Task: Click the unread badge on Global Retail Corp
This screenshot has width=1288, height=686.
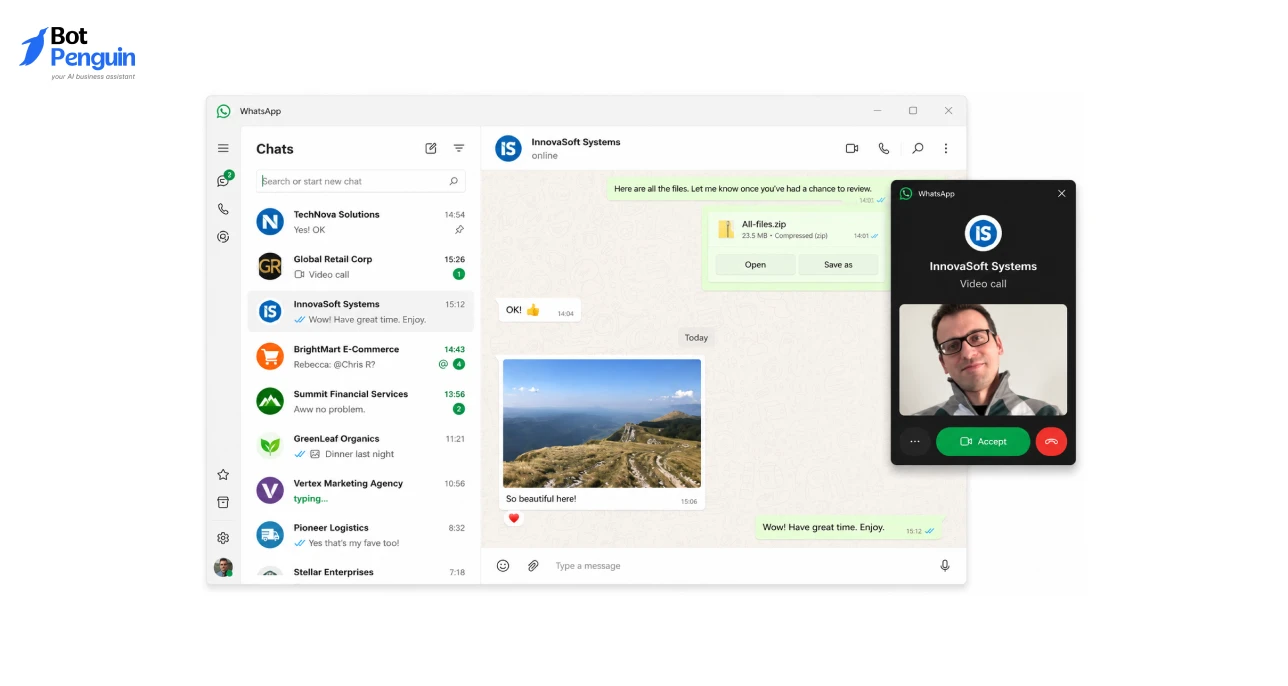Action: coord(459,274)
